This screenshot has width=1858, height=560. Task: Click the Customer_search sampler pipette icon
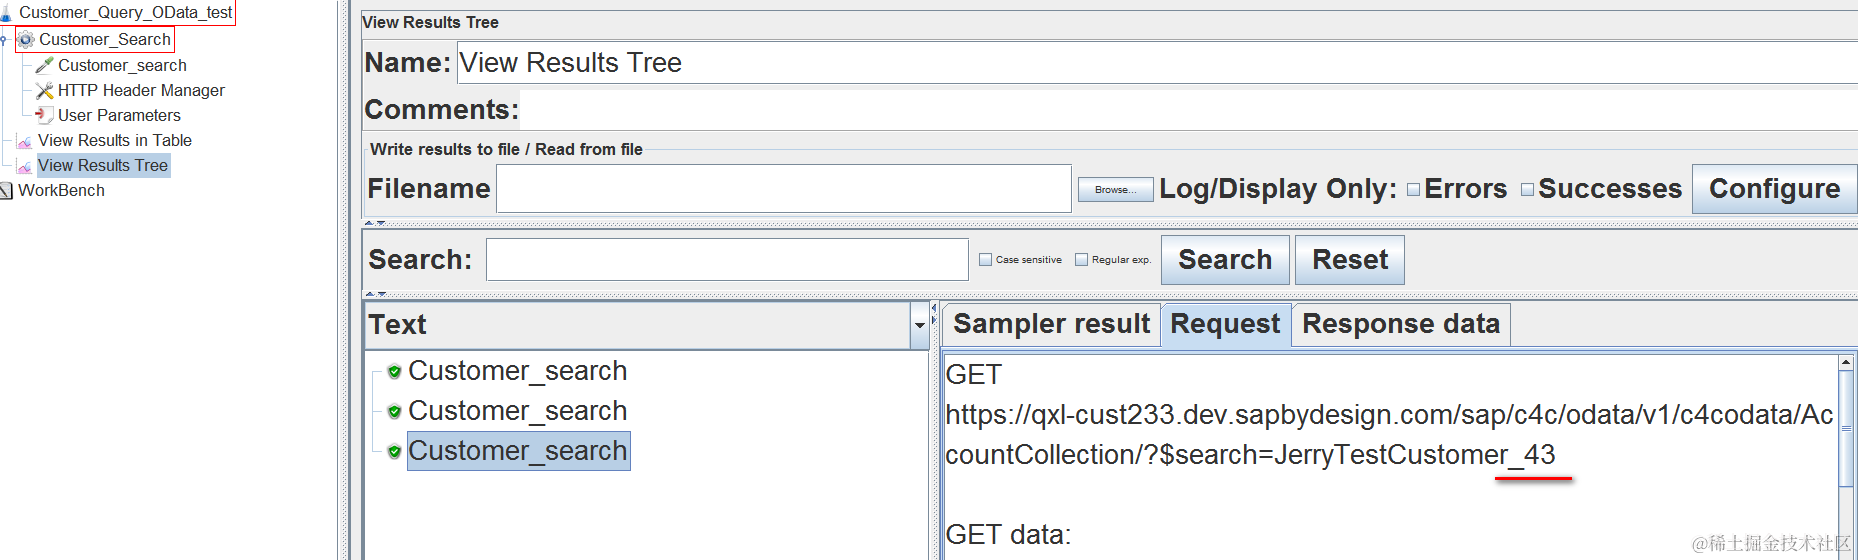(x=44, y=65)
